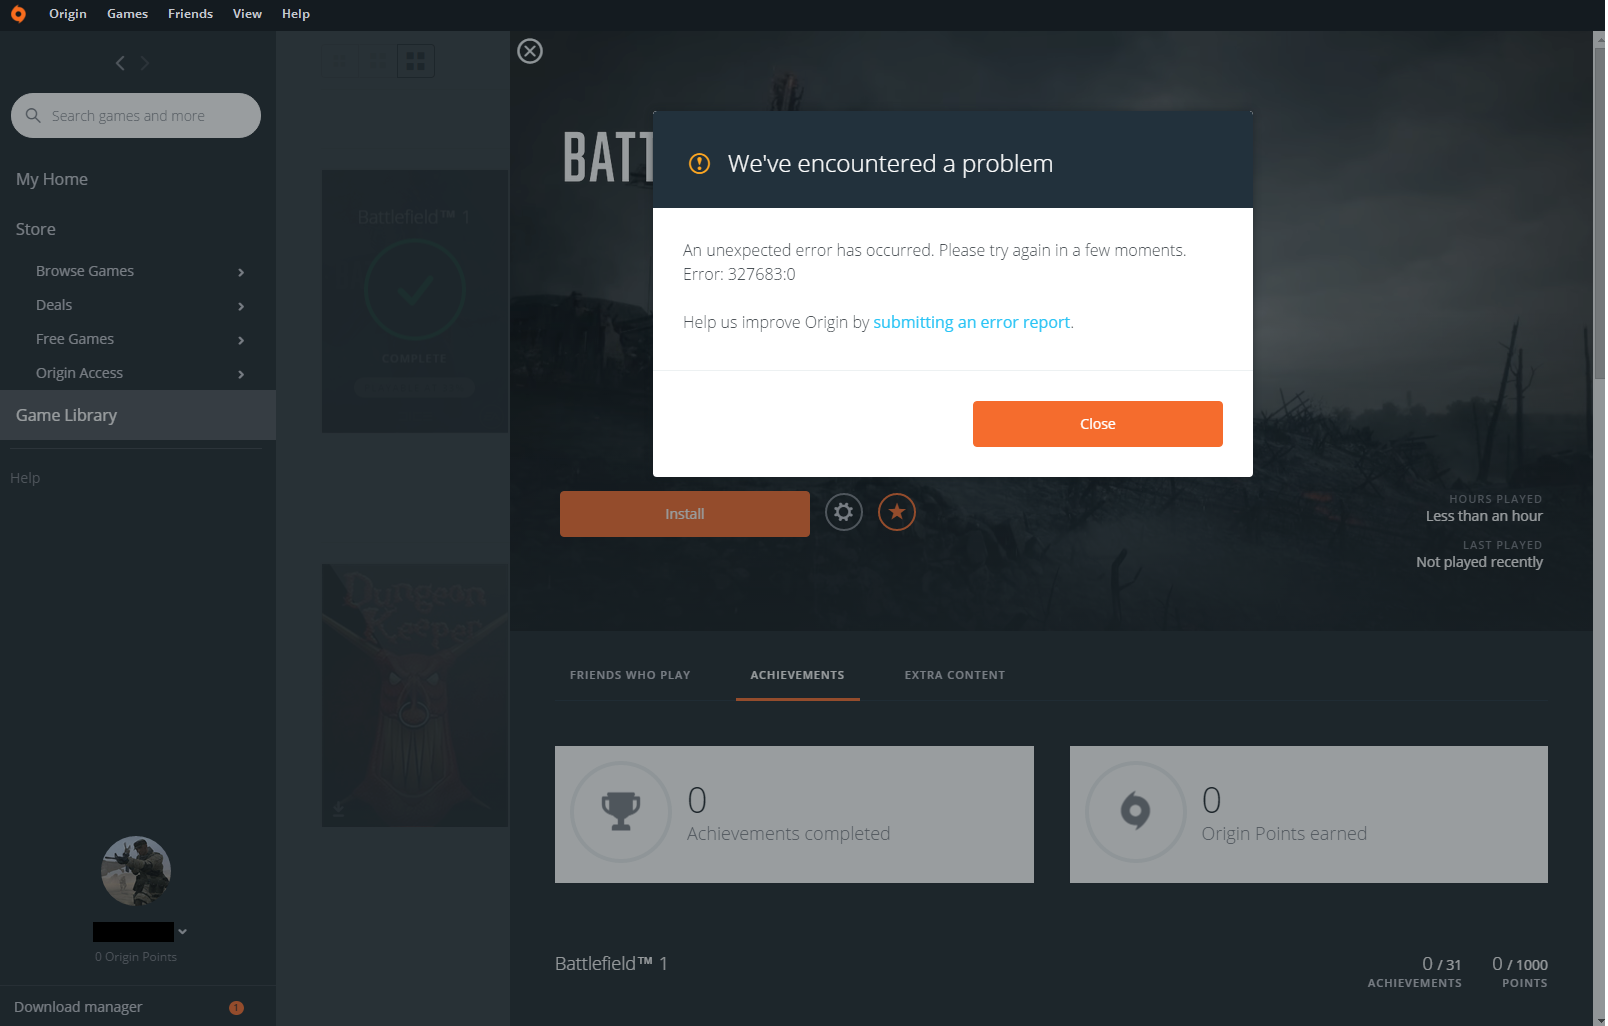This screenshot has width=1608, height=1026.
Task: Click the trophy achievements icon
Action: (620, 811)
